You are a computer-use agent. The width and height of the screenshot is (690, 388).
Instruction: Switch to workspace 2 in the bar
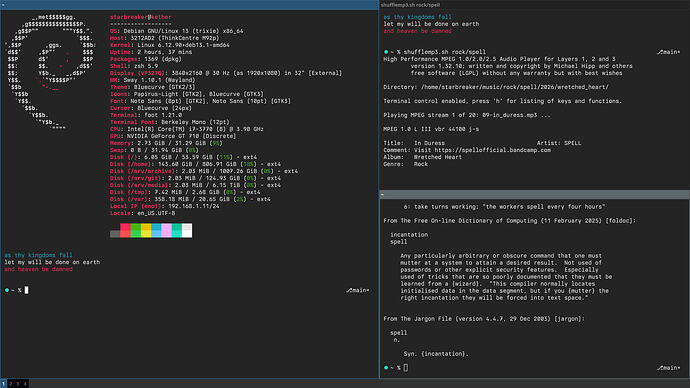click(x=11, y=384)
